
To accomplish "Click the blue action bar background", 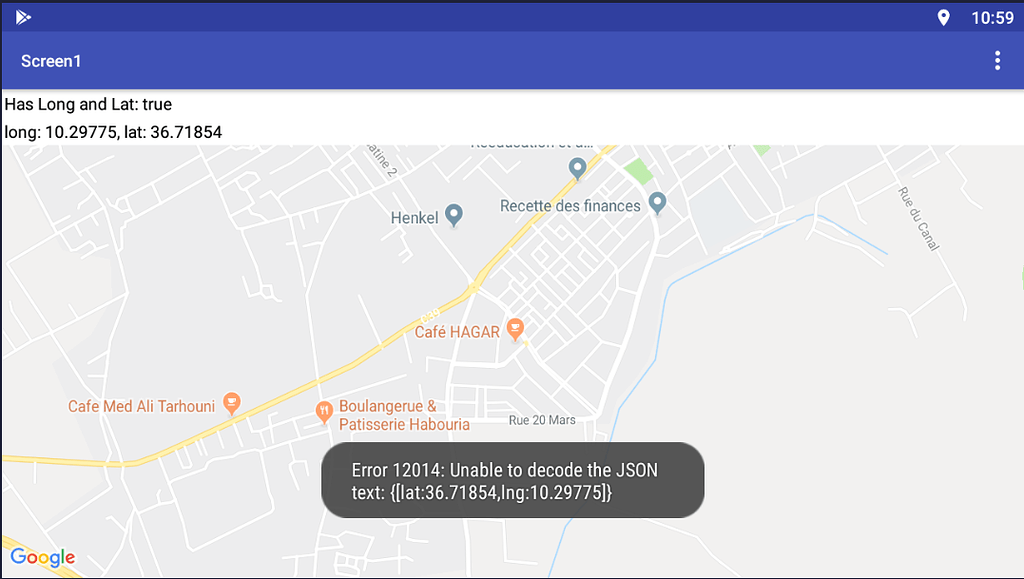I will (x=500, y=60).
